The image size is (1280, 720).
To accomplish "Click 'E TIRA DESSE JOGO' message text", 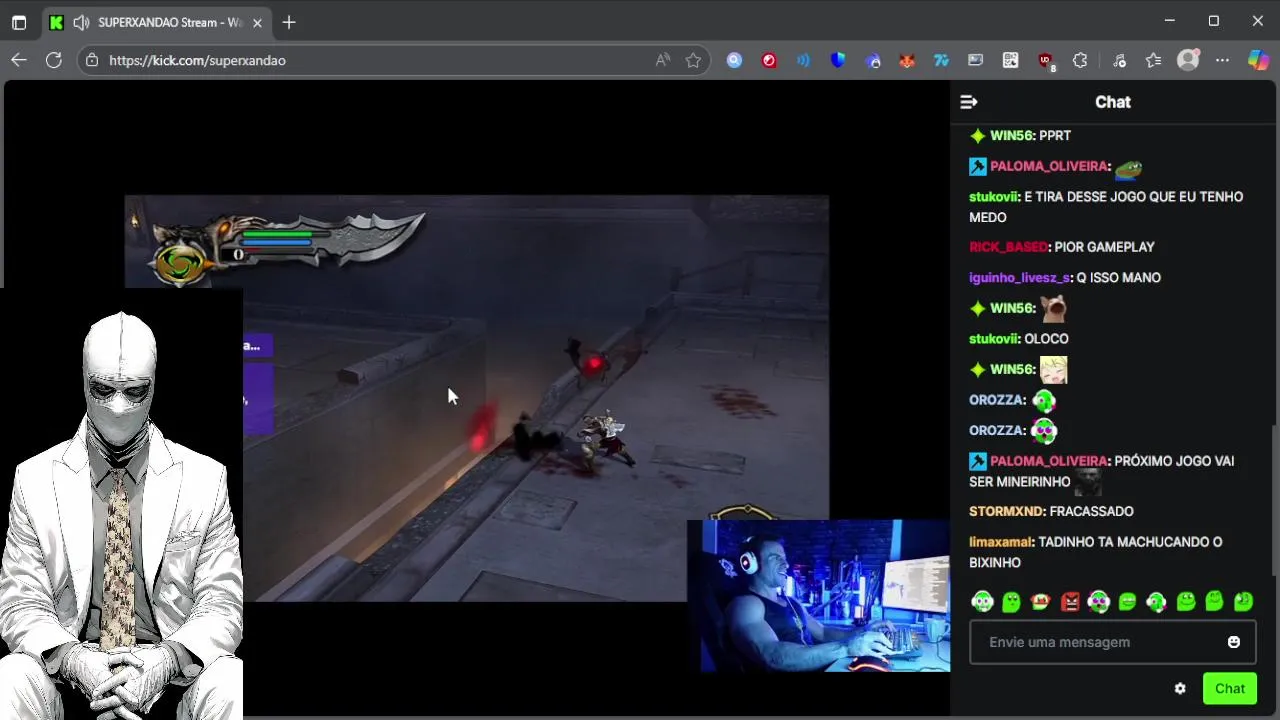I will [1106, 207].
